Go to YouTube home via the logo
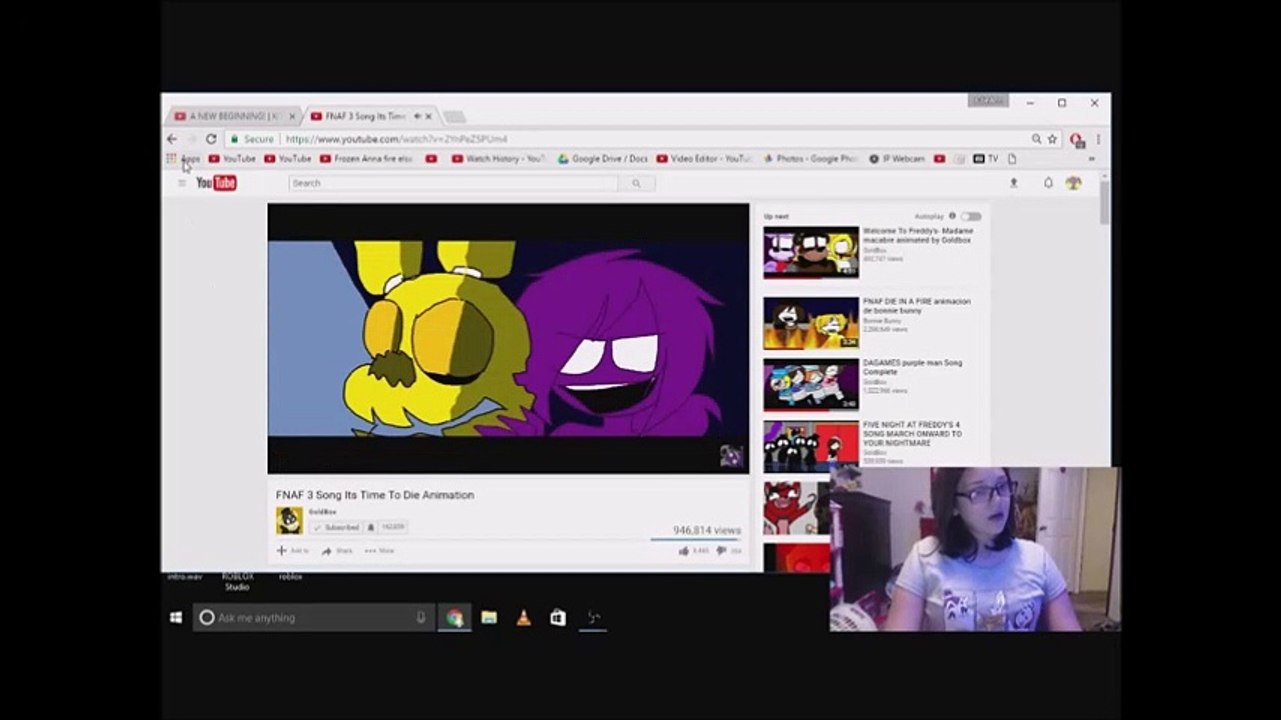The width and height of the screenshot is (1281, 720). (216, 183)
